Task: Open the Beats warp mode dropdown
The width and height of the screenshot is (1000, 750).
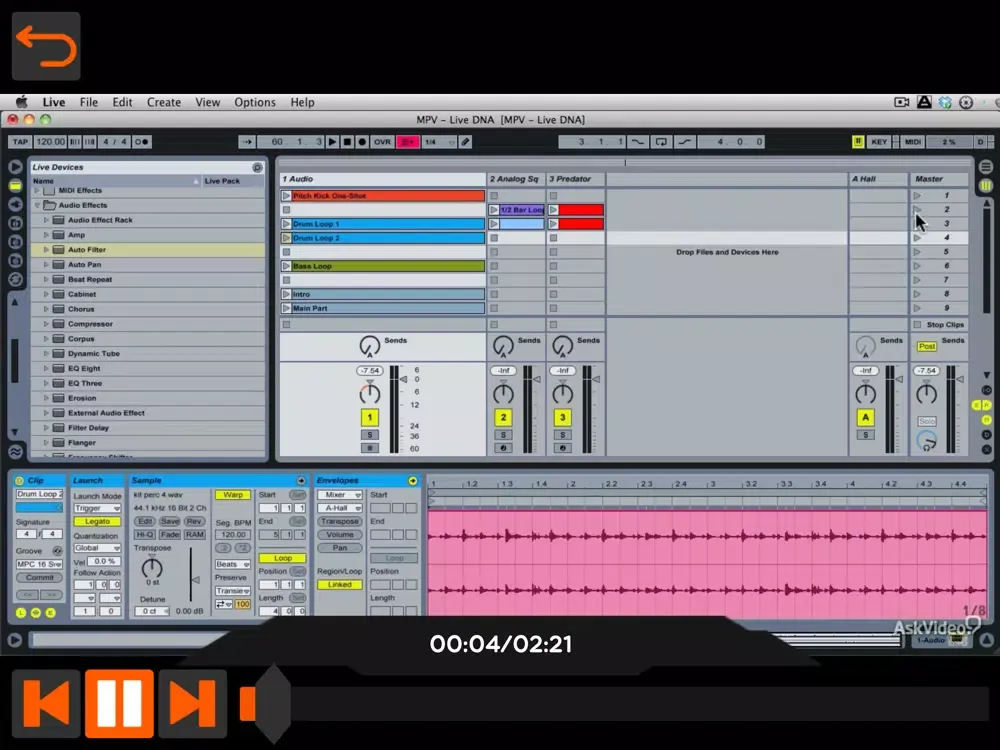Action: 233,564
